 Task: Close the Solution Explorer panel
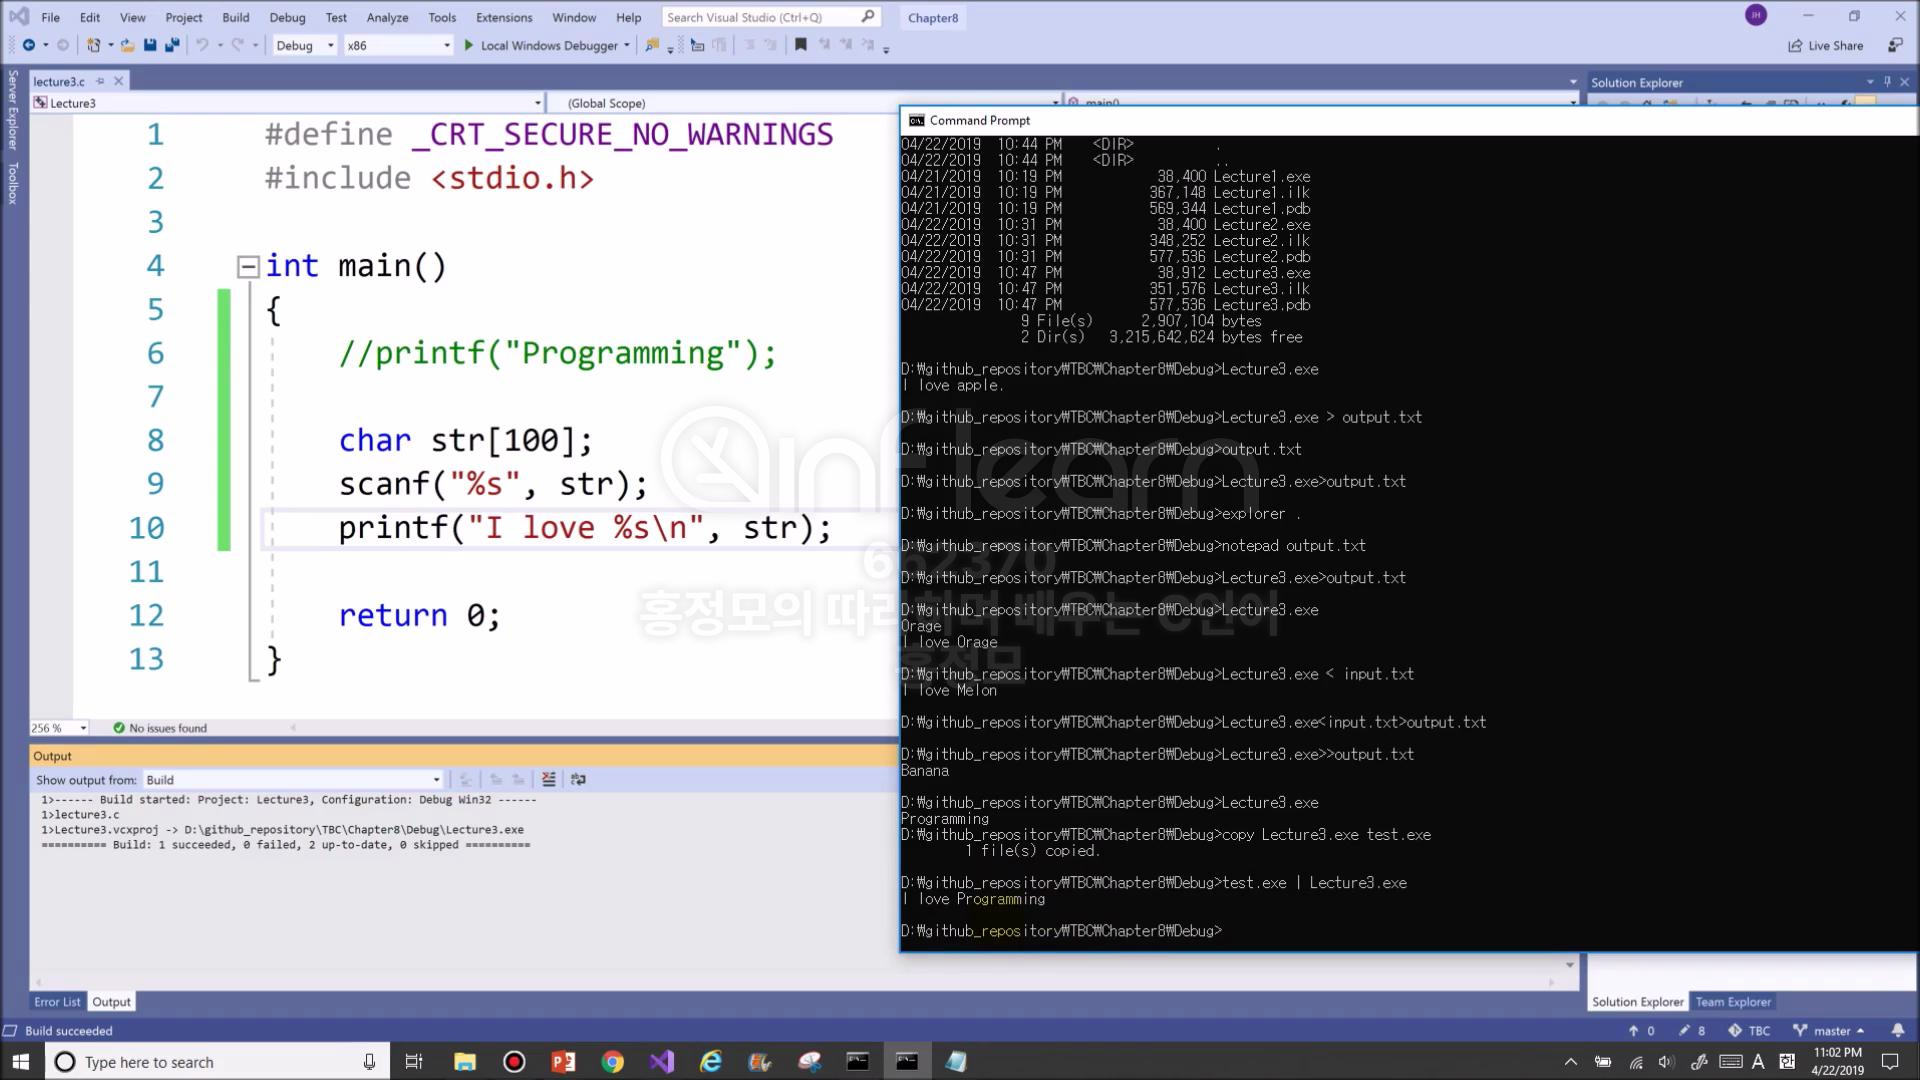click(1905, 82)
